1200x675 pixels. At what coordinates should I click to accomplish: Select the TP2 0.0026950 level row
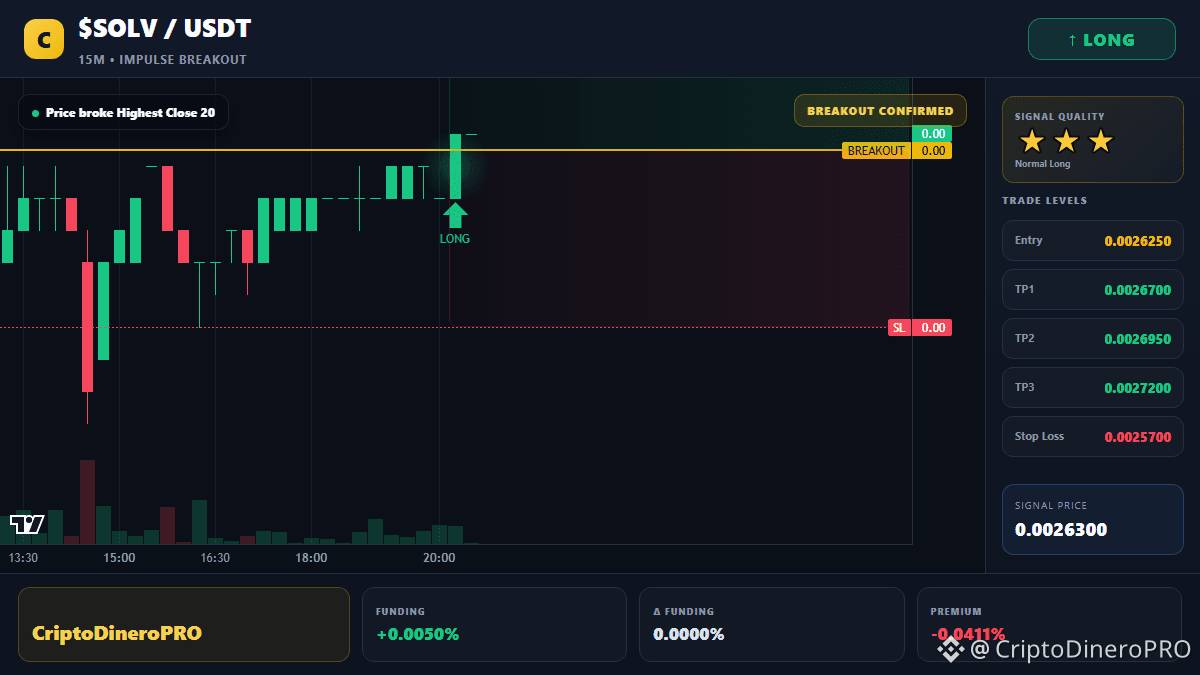tap(1092, 339)
